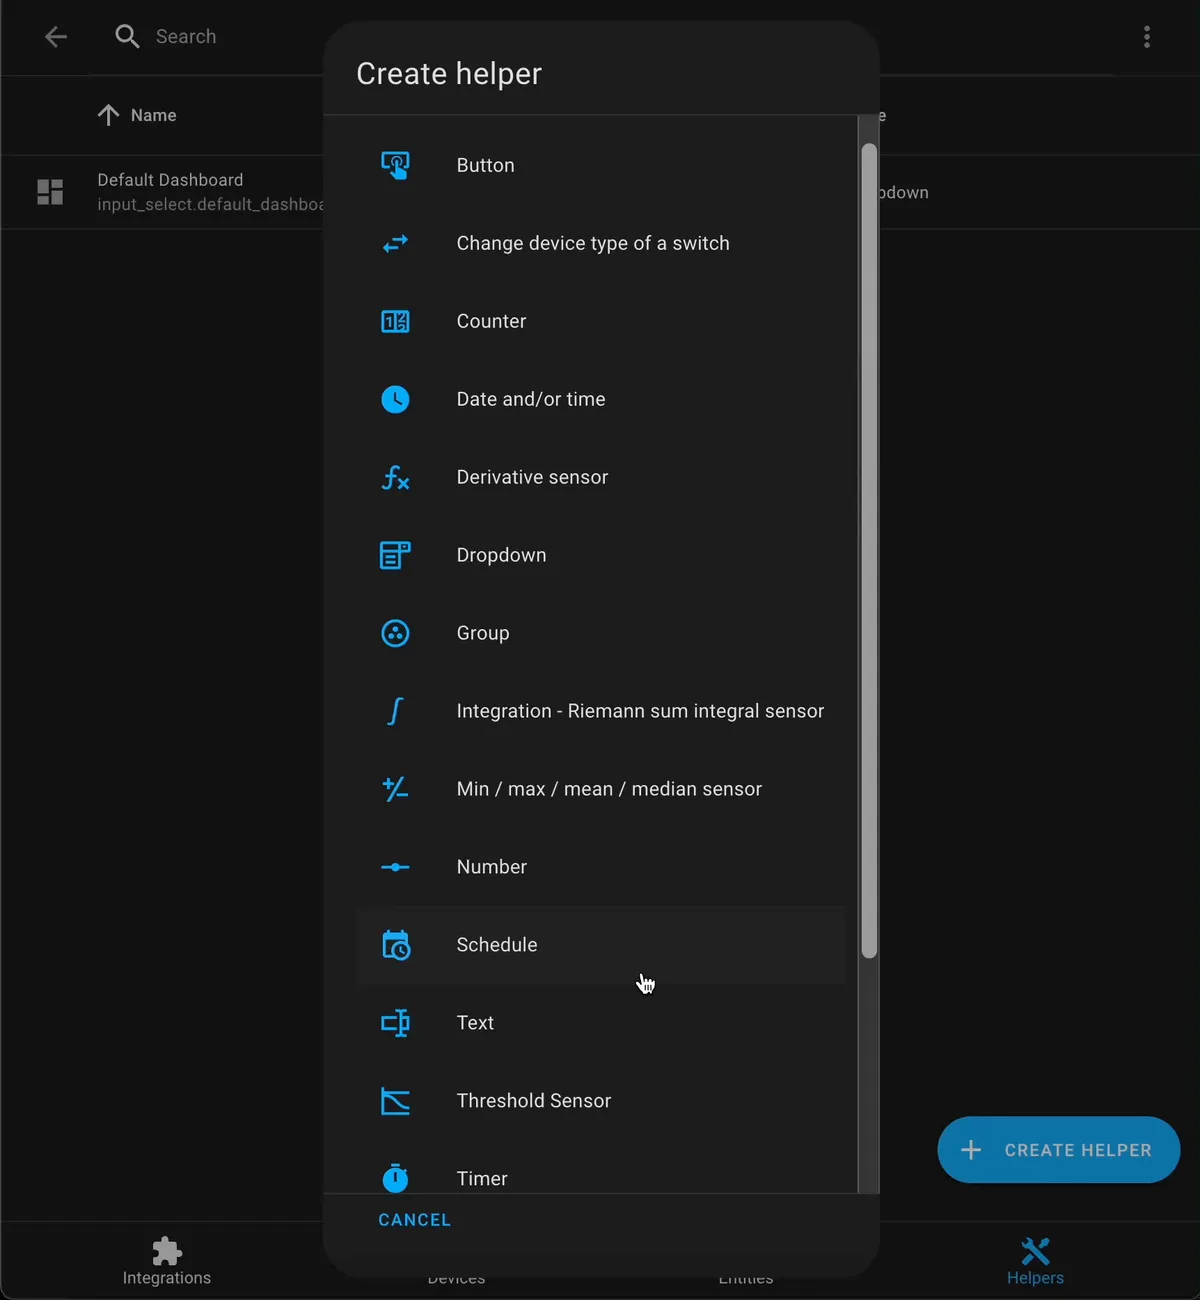
Task: Click the Name sort arrow icon
Action: pyautogui.click(x=108, y=115)
